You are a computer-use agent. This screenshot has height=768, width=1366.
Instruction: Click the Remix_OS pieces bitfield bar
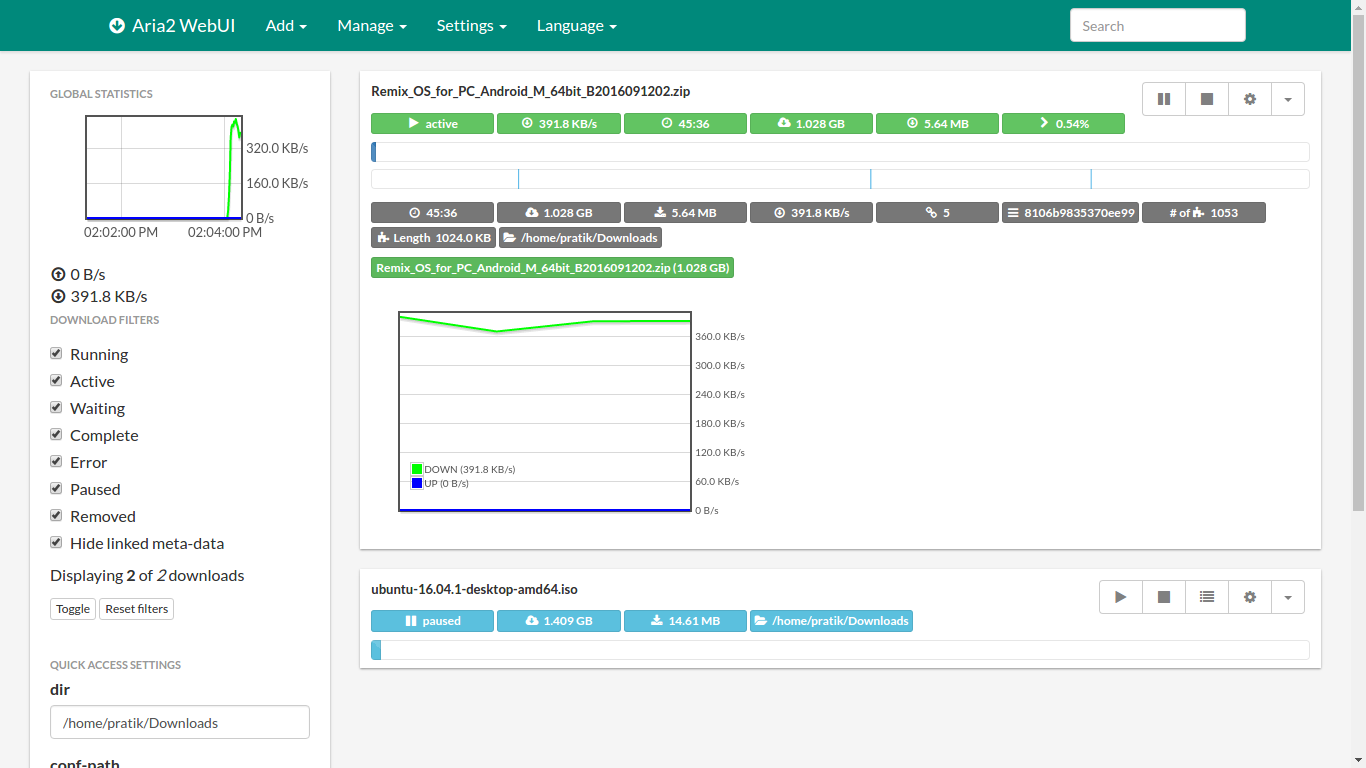tap(840, 179)
